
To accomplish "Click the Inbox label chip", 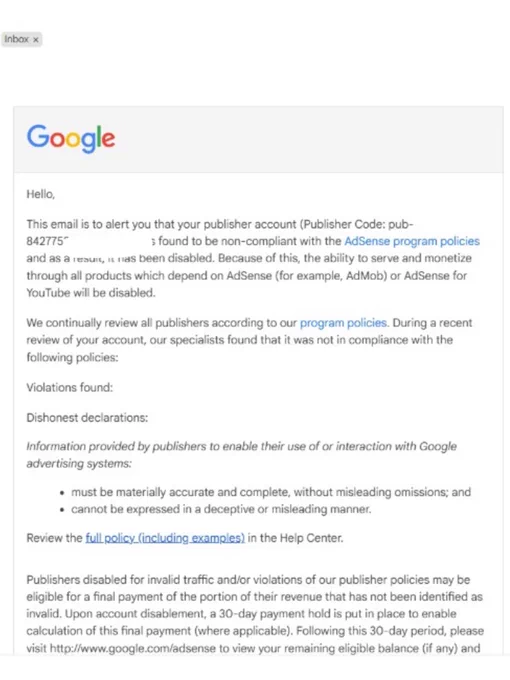I will coord(17,39).
